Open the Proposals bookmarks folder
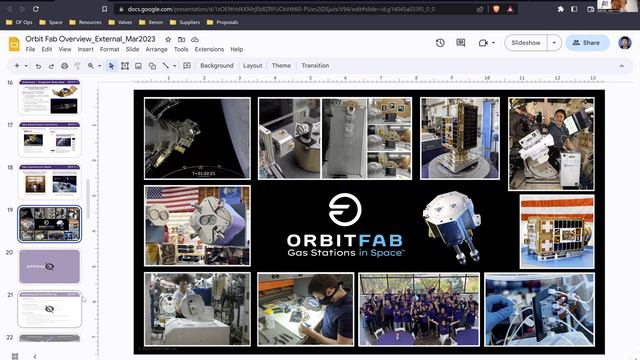Screen dimensions: 640x360 222,22
